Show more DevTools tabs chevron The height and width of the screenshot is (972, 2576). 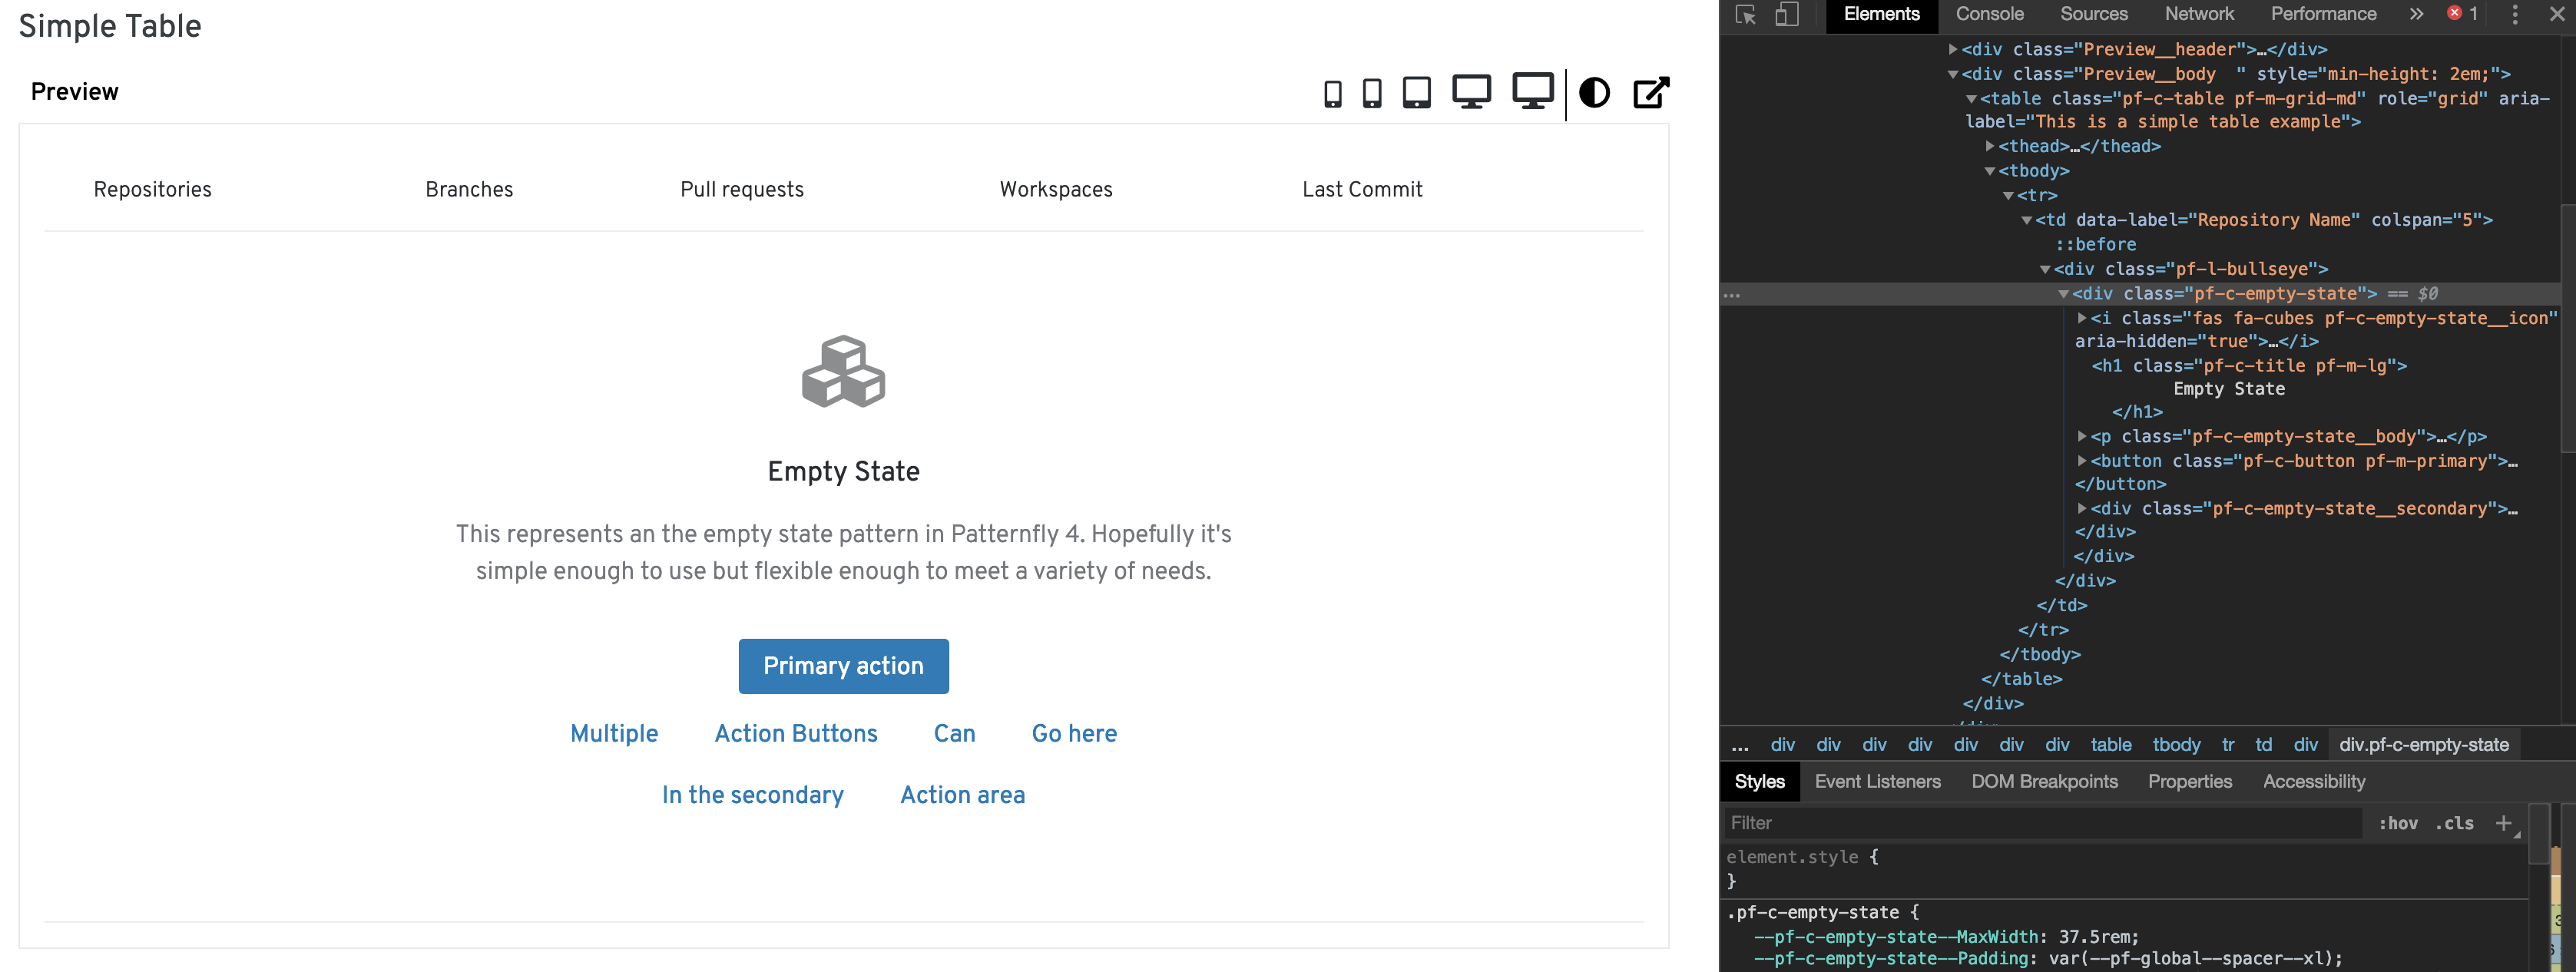tap(2416, 14)
